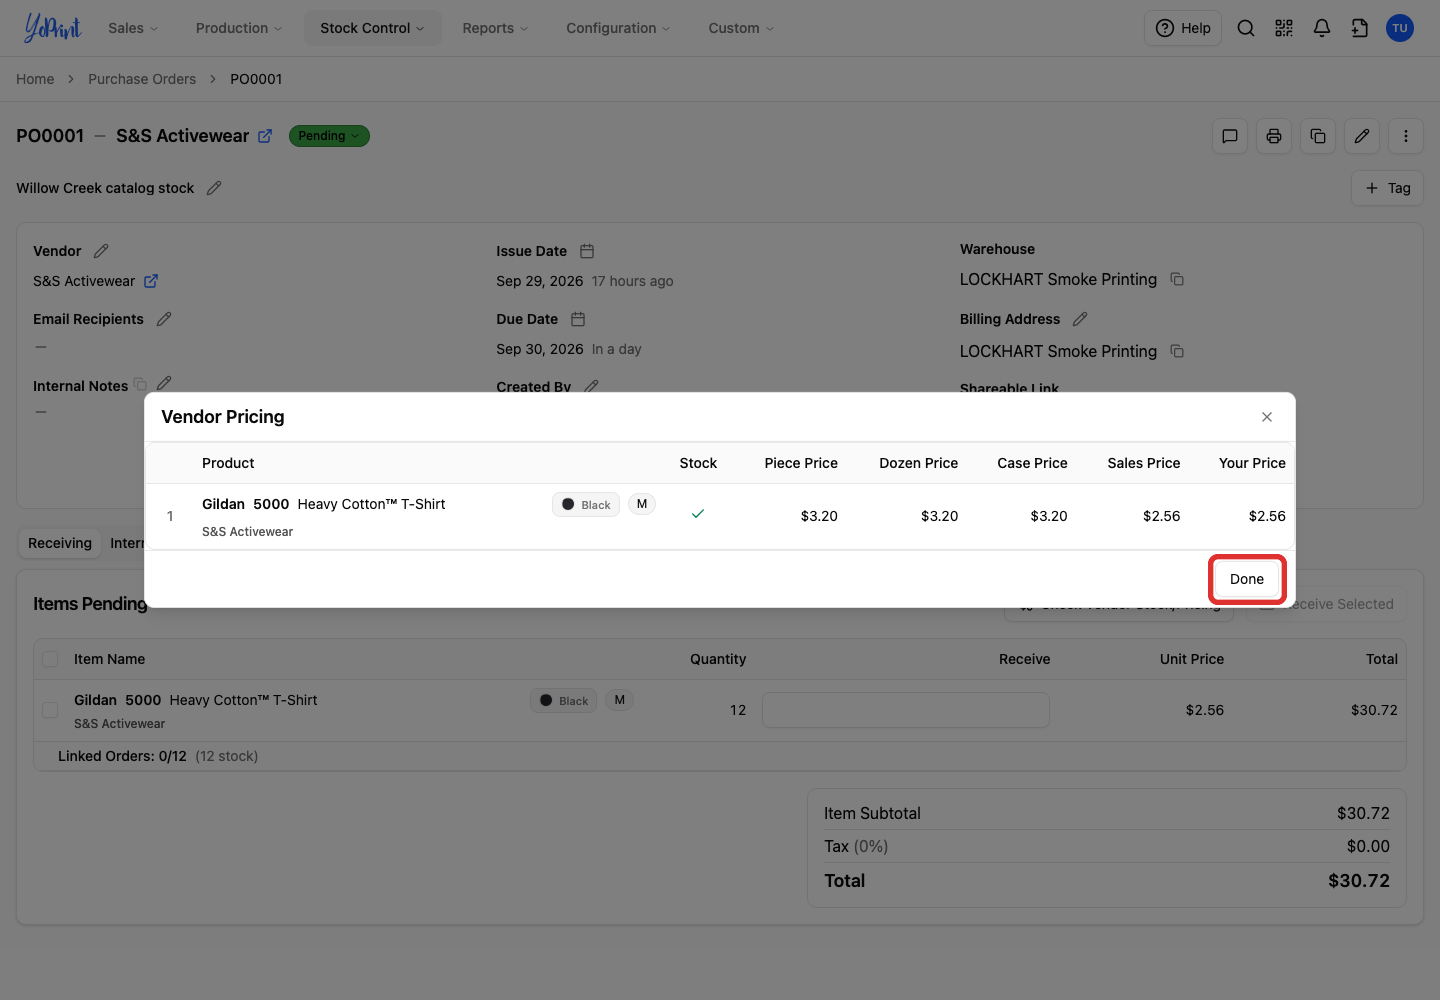1440x1000 pixels.
Task: Open the search icon in top bar
Action: pos(1246,28)
